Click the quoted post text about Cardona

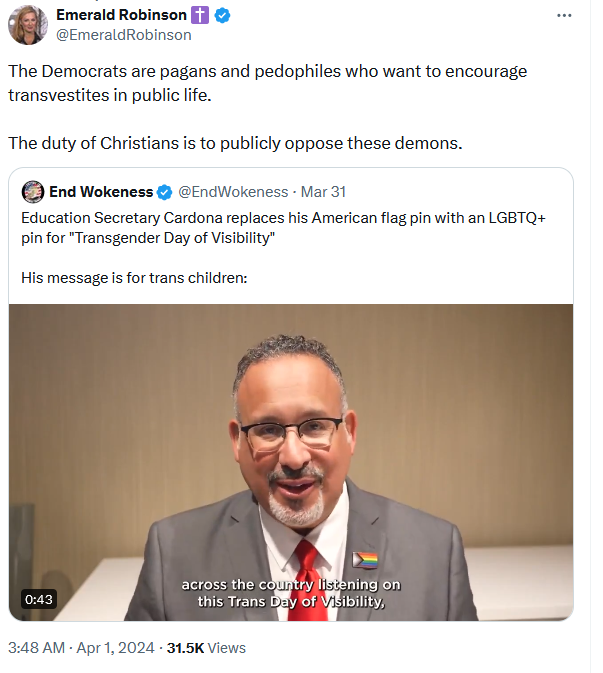coord(283,228)
